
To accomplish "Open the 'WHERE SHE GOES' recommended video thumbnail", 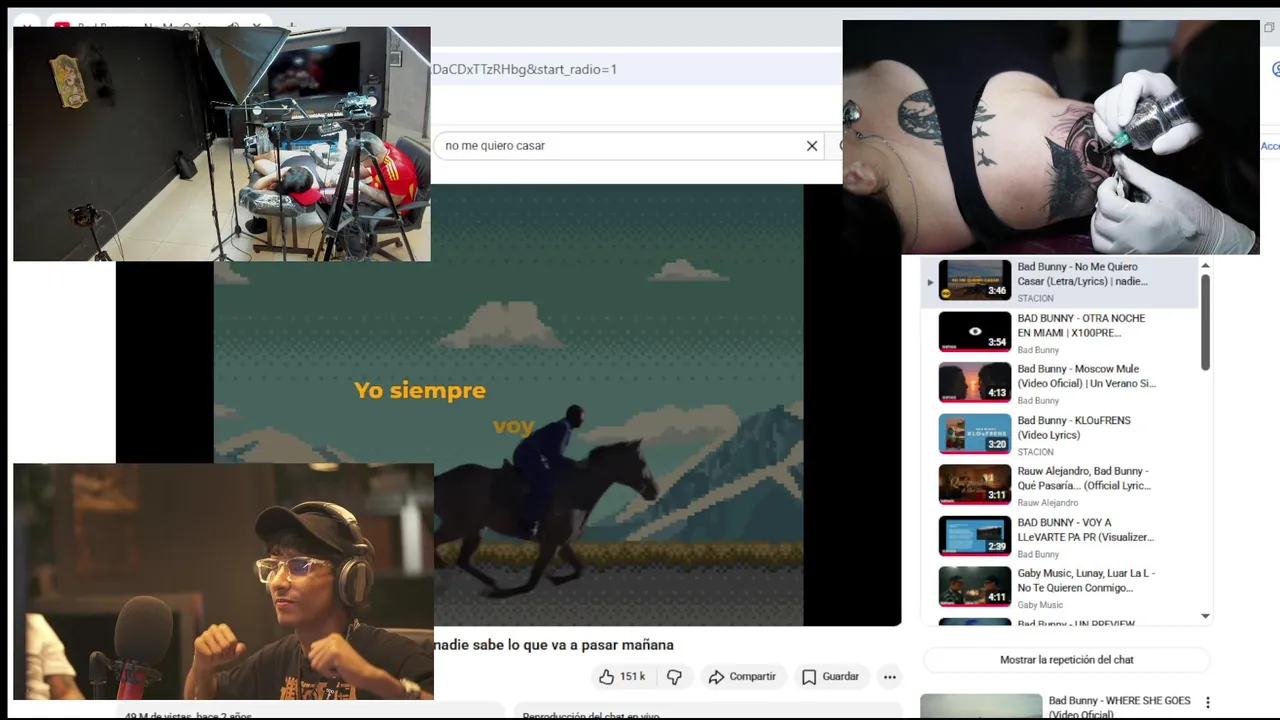I will pyautogui.click(x=981, y=706).
